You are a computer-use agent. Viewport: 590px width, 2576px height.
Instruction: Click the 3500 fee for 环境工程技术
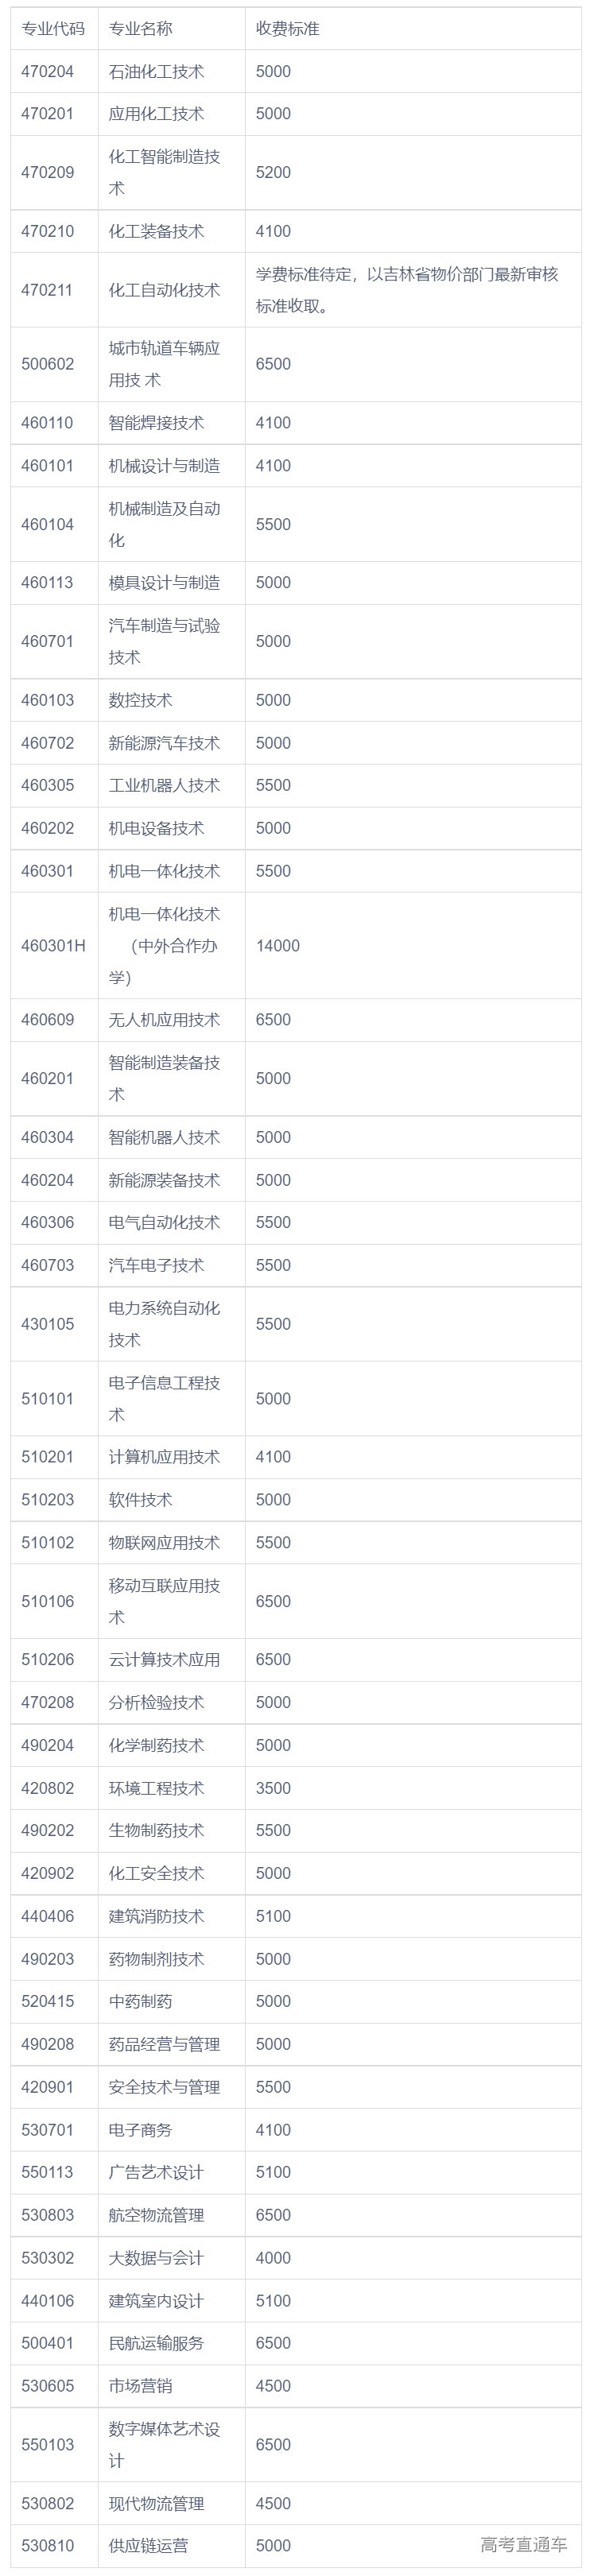pyautogui.click(x=273, y=1788)
